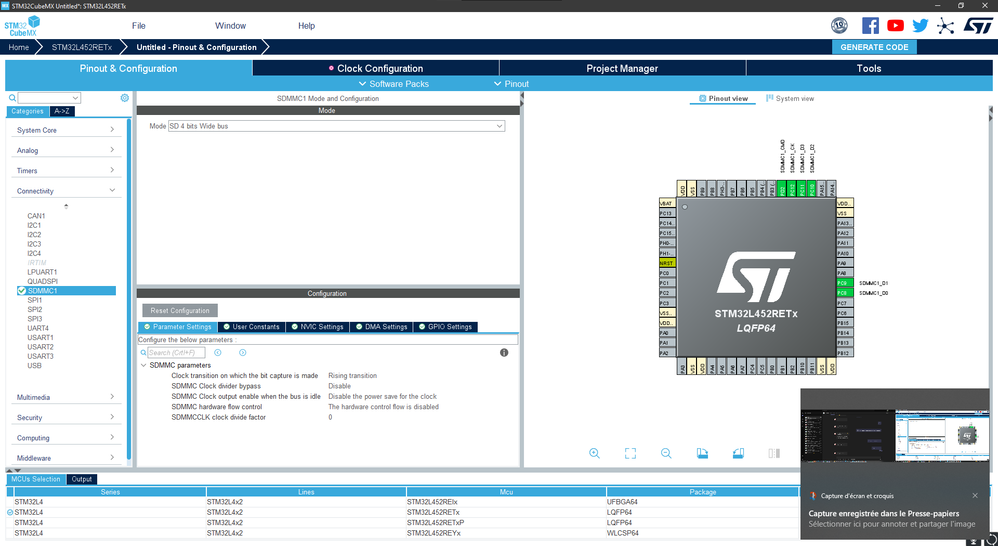
Task: Show the A->Z peripheral list tab
Action: (62, 111)
